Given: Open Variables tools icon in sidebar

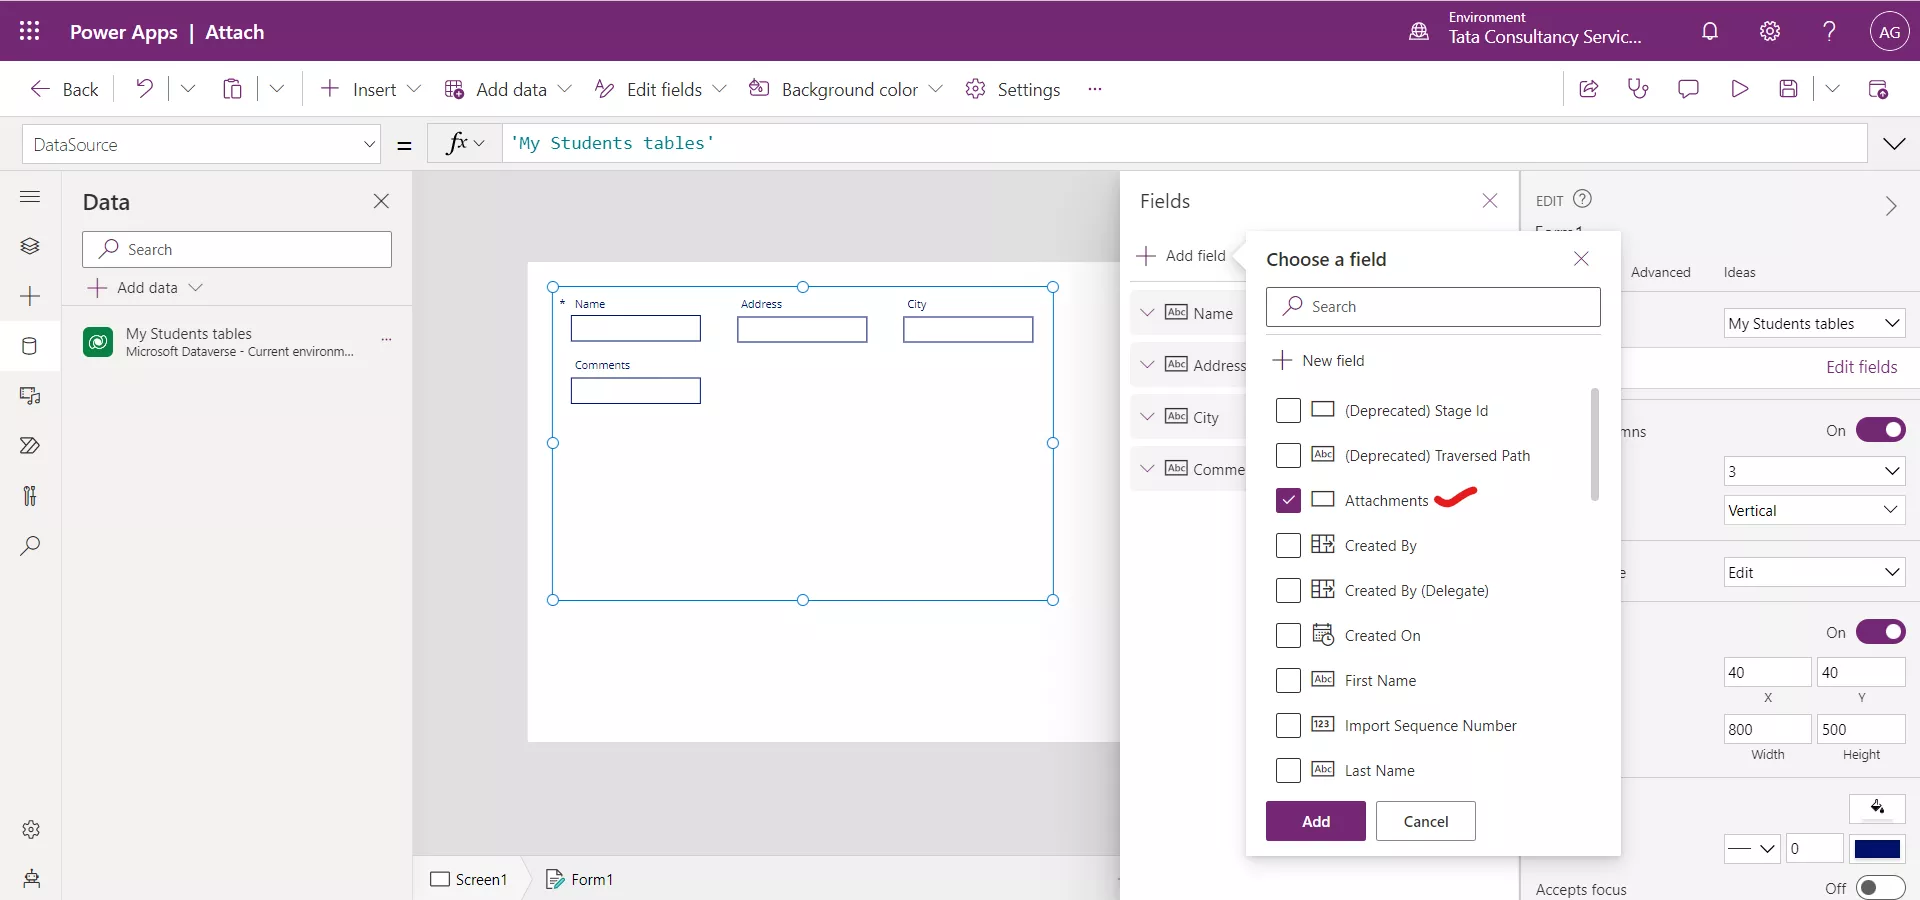Looking at the screenshot, I should pos(30,496).
